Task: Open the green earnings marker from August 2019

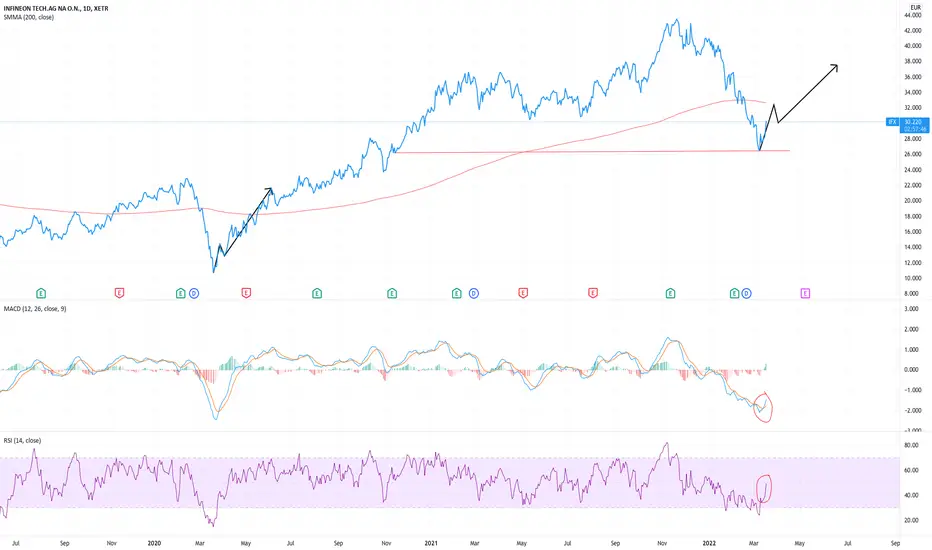Action: (x=41, y=293)
